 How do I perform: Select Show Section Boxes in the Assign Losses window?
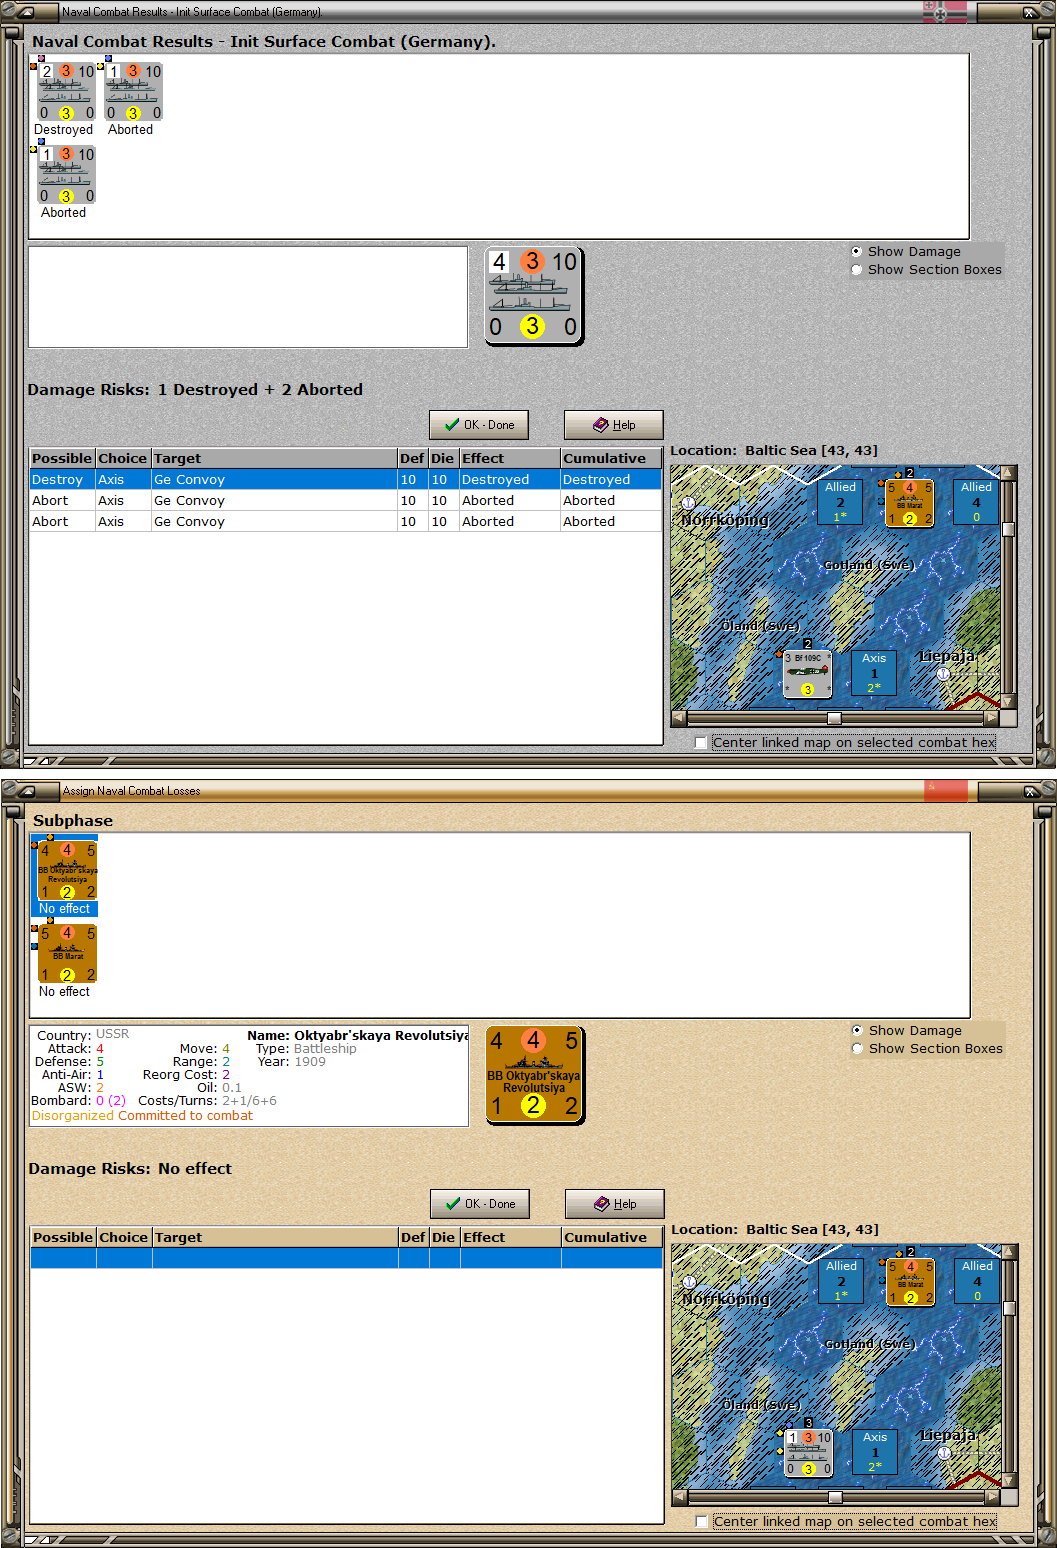coord(857,1049)
